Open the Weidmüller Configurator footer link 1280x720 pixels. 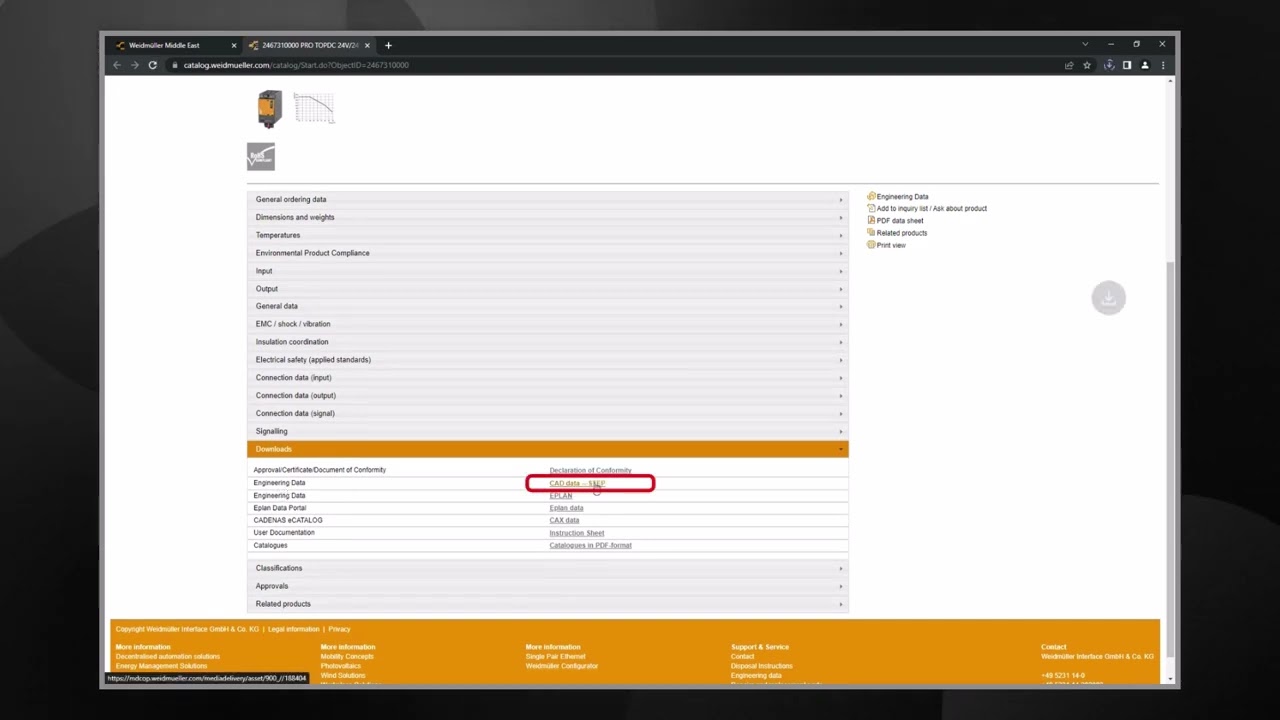(562, 666)
